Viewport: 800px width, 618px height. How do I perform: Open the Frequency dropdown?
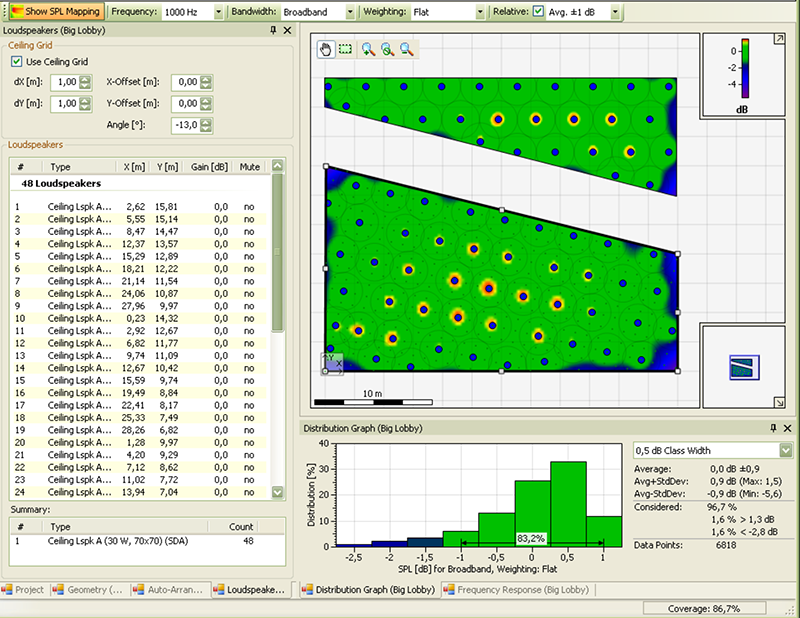(218, 12)
